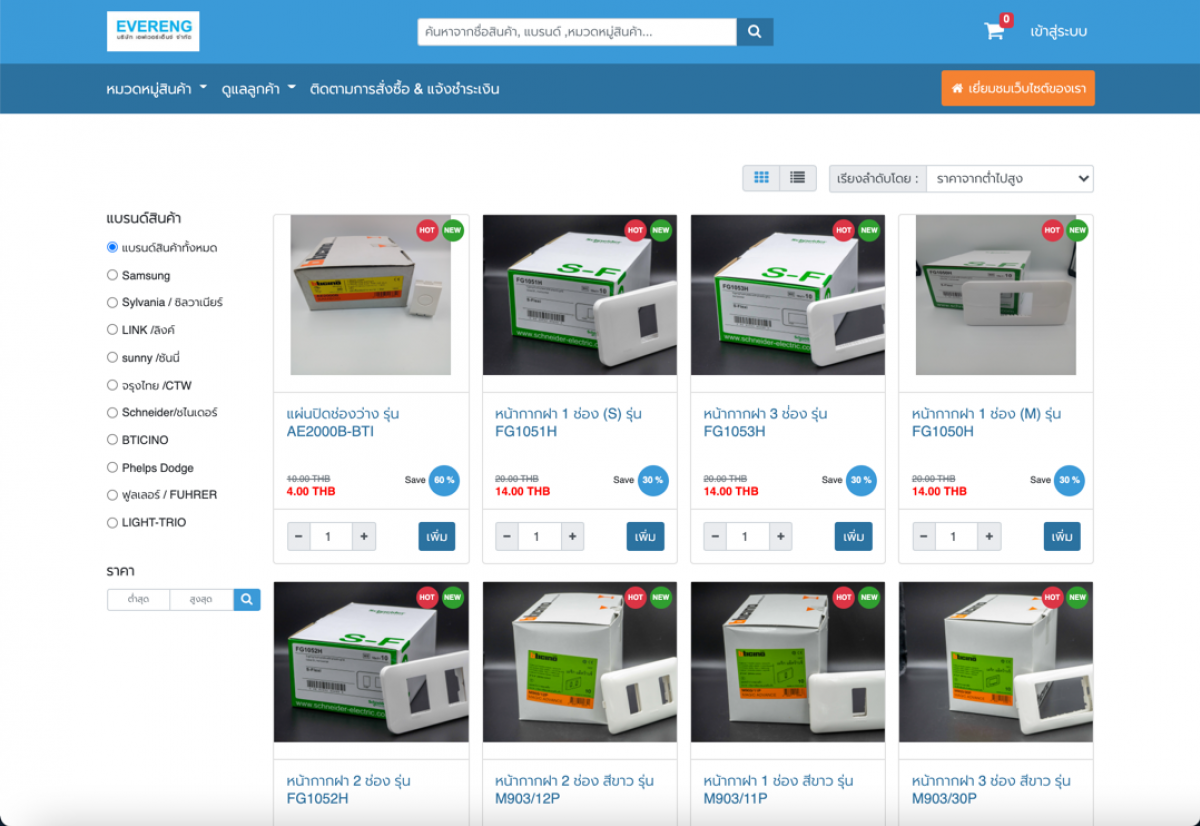Open product link M903/30P
1200x826 pixels.
pos(991,790)
